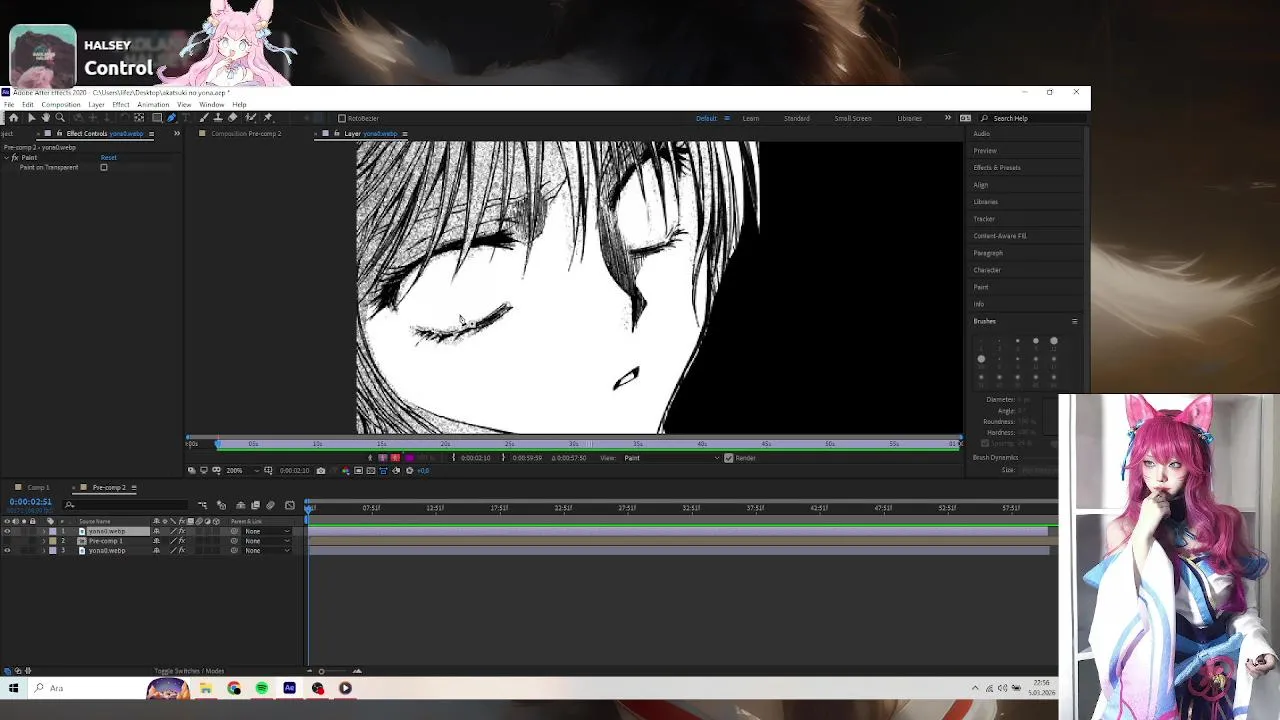Screen dimensions: 1280x720
Task: Open the channel color display icon
Action: [x=345, y=470]
